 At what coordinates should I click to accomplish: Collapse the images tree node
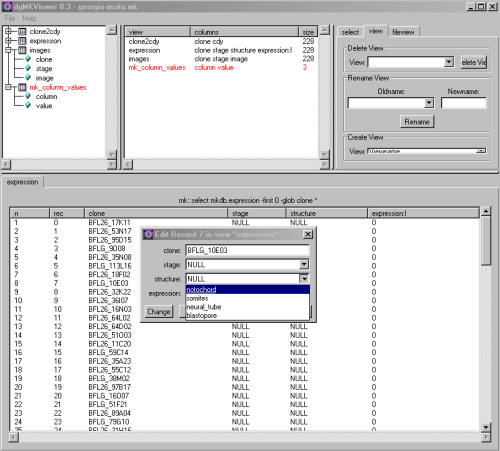tap(8, 50)
